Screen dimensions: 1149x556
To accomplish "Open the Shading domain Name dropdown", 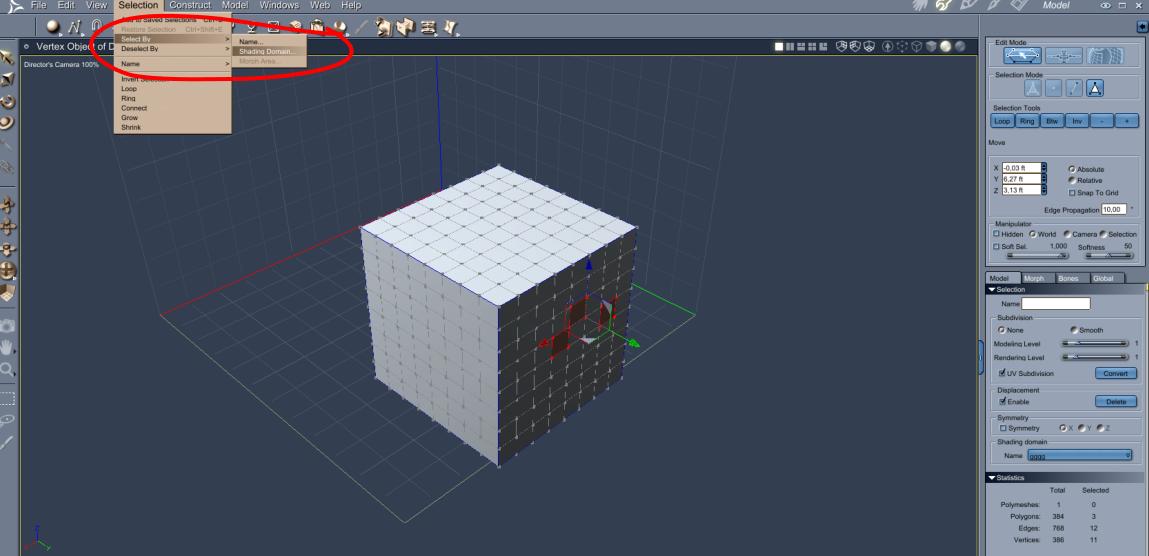I will (1080, 456).
